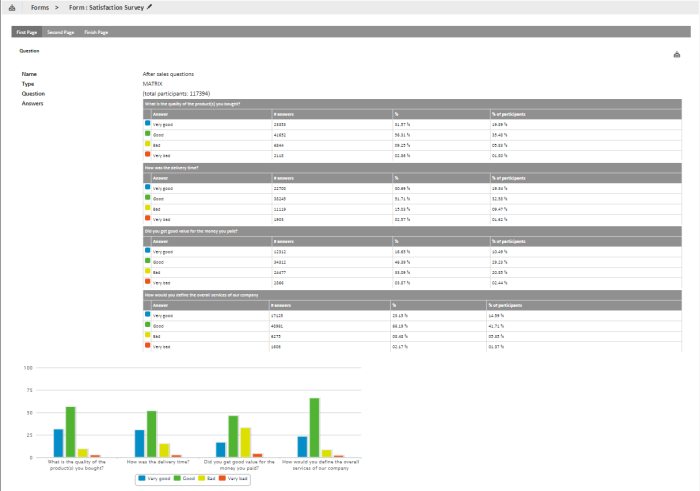Click the blue Very good swatch in product quality table
The height and width of the screenshot is (491, 700).
click(x=148, y=122)
